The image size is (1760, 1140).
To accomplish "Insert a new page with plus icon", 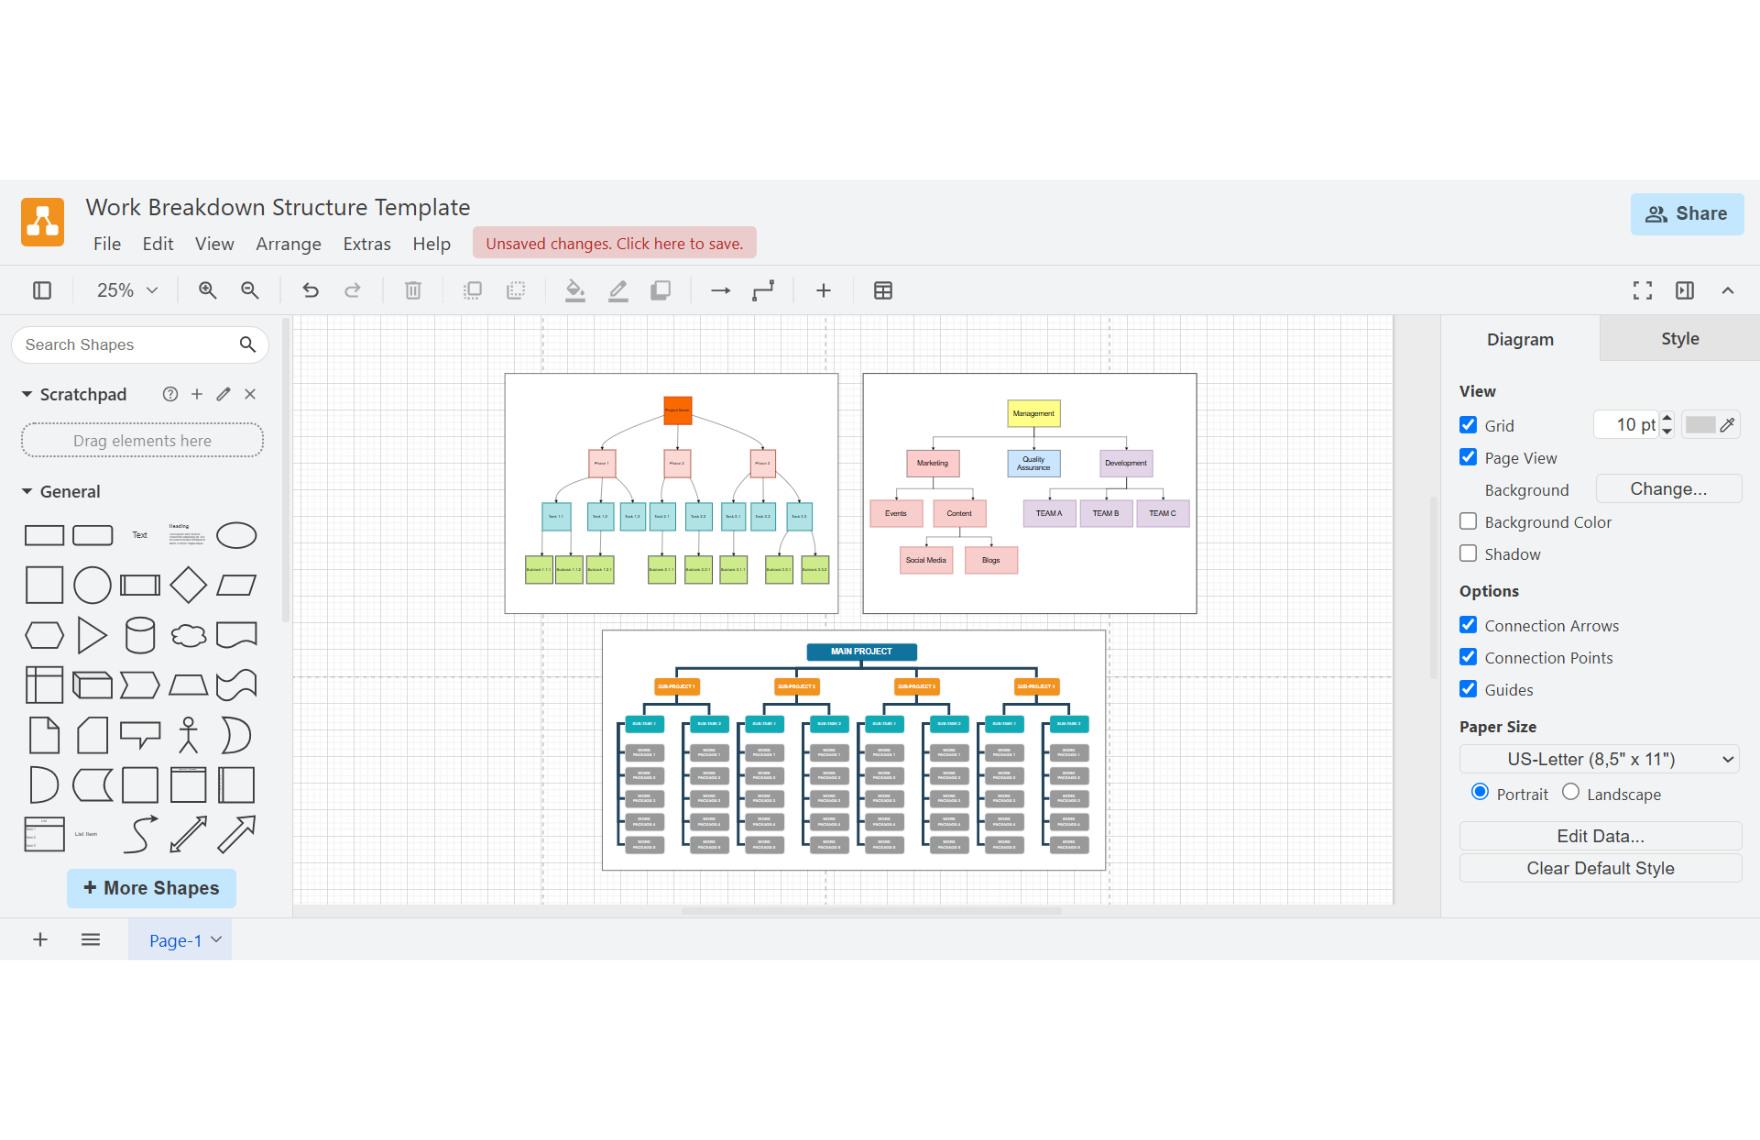I will [x=40, y=940].
